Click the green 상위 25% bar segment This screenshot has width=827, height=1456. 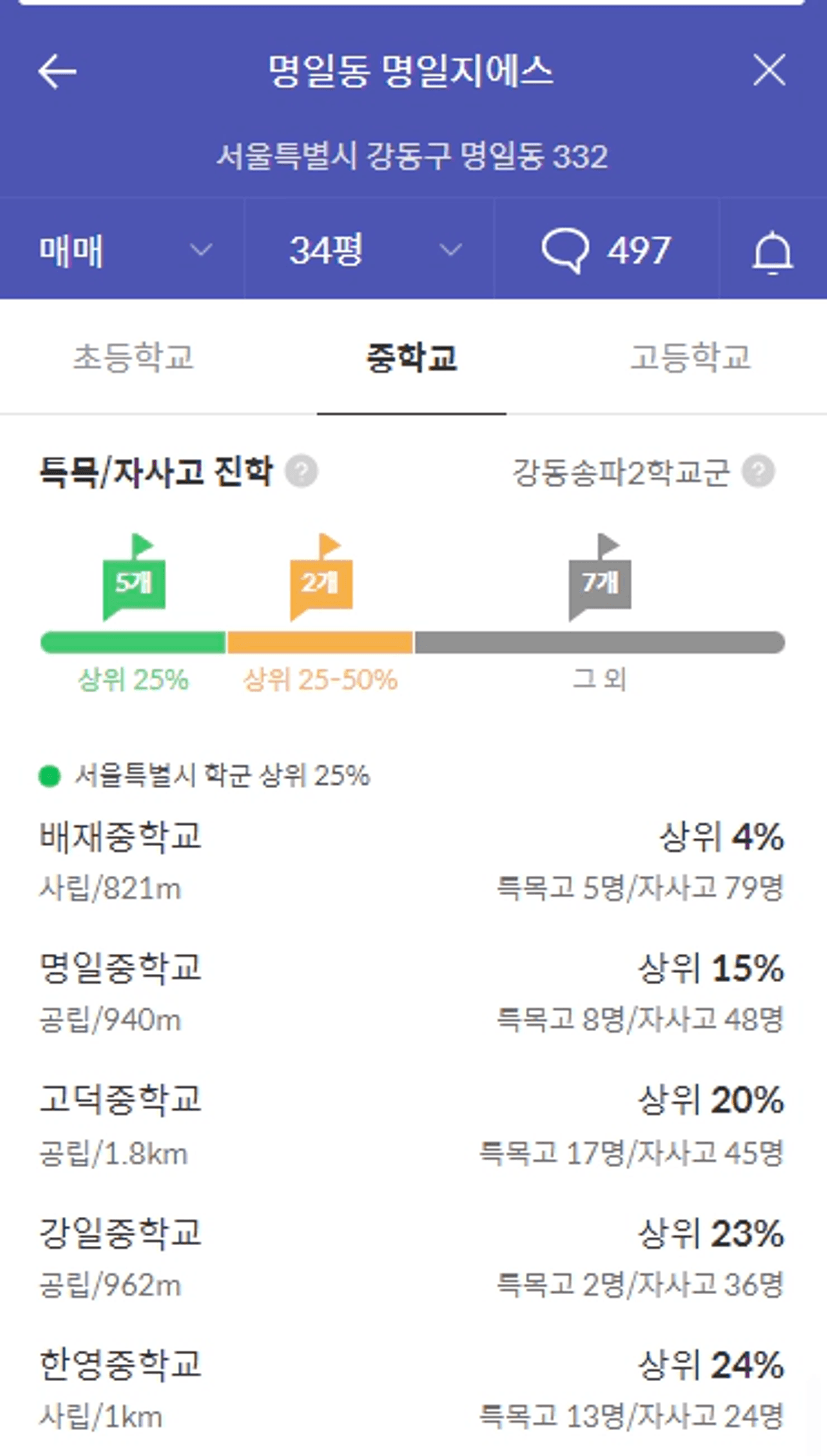pos(133,642)
